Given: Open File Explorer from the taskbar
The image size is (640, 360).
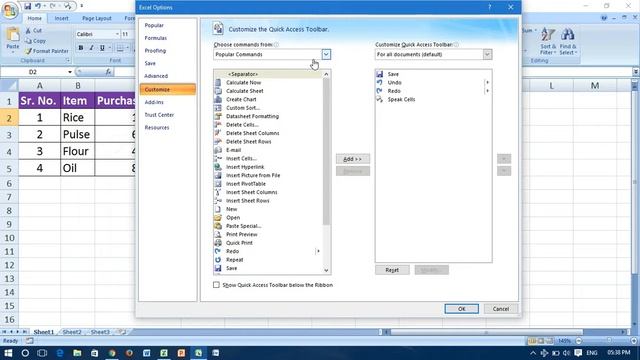Looking at the screenshot, I should pyautogui.click(x=77, y=353).
